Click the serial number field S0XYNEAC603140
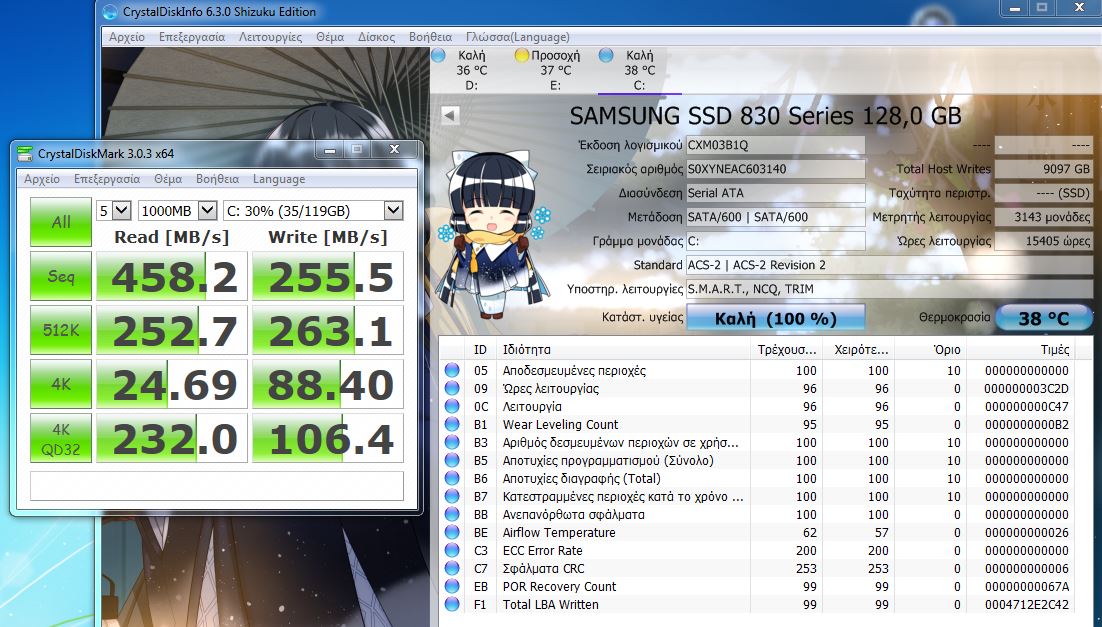1102x627 pixels. (x=775, y=169)
